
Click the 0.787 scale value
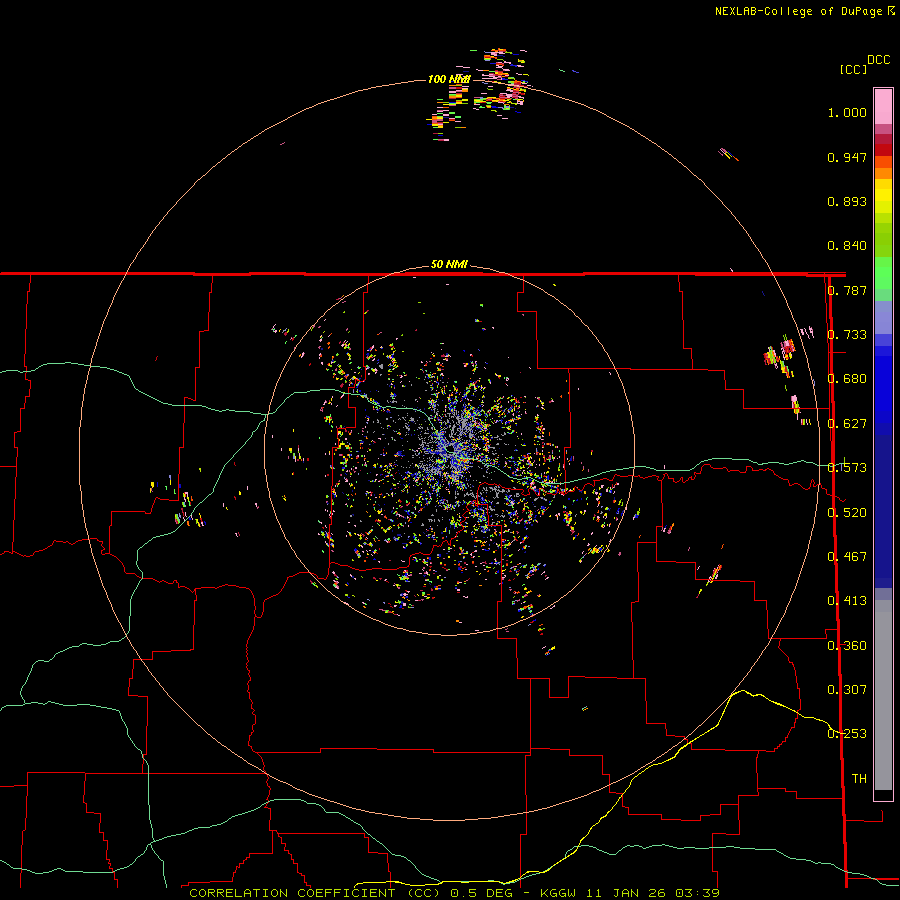847,290
